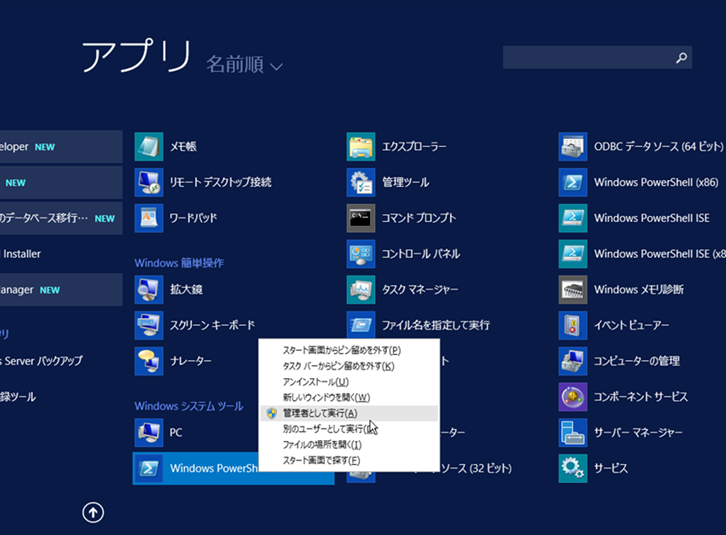This screenshot has width=726, height=535.
Task: Launch サーバー マネージャー icon
Action: pyautogui.click(x=573, y=432)
